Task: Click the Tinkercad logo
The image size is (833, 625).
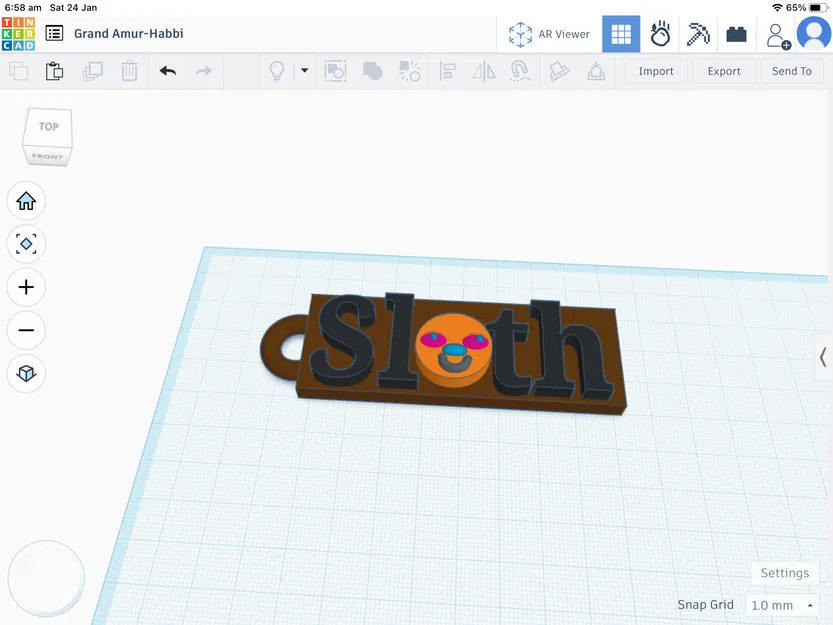Action: point(18,33)
